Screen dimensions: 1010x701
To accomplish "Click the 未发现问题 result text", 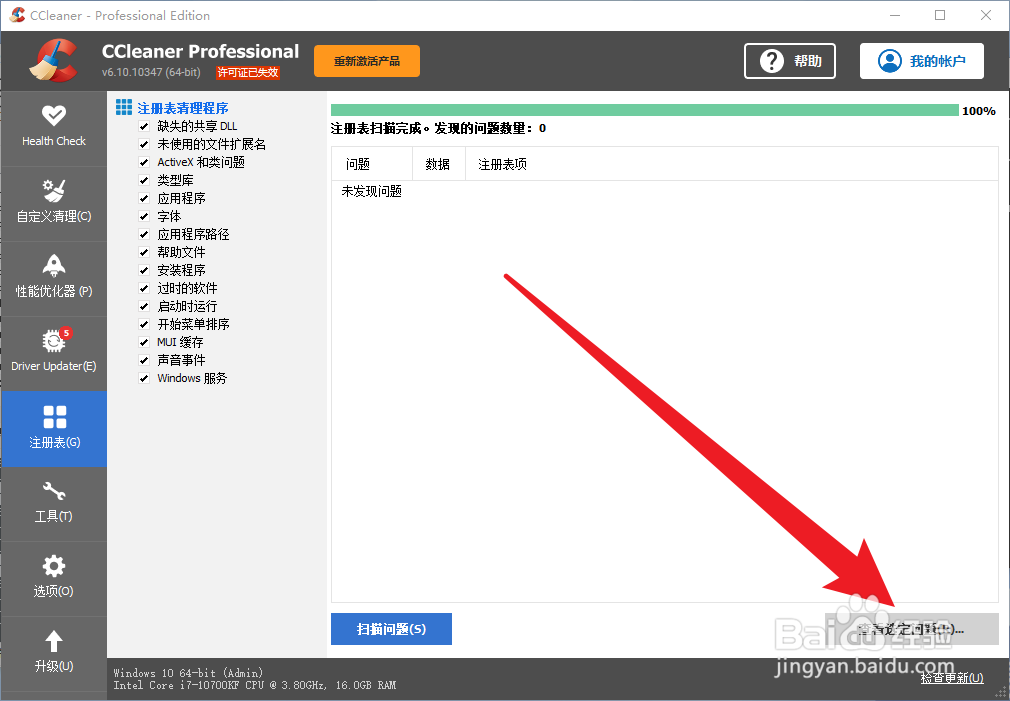I will point(372,191).
